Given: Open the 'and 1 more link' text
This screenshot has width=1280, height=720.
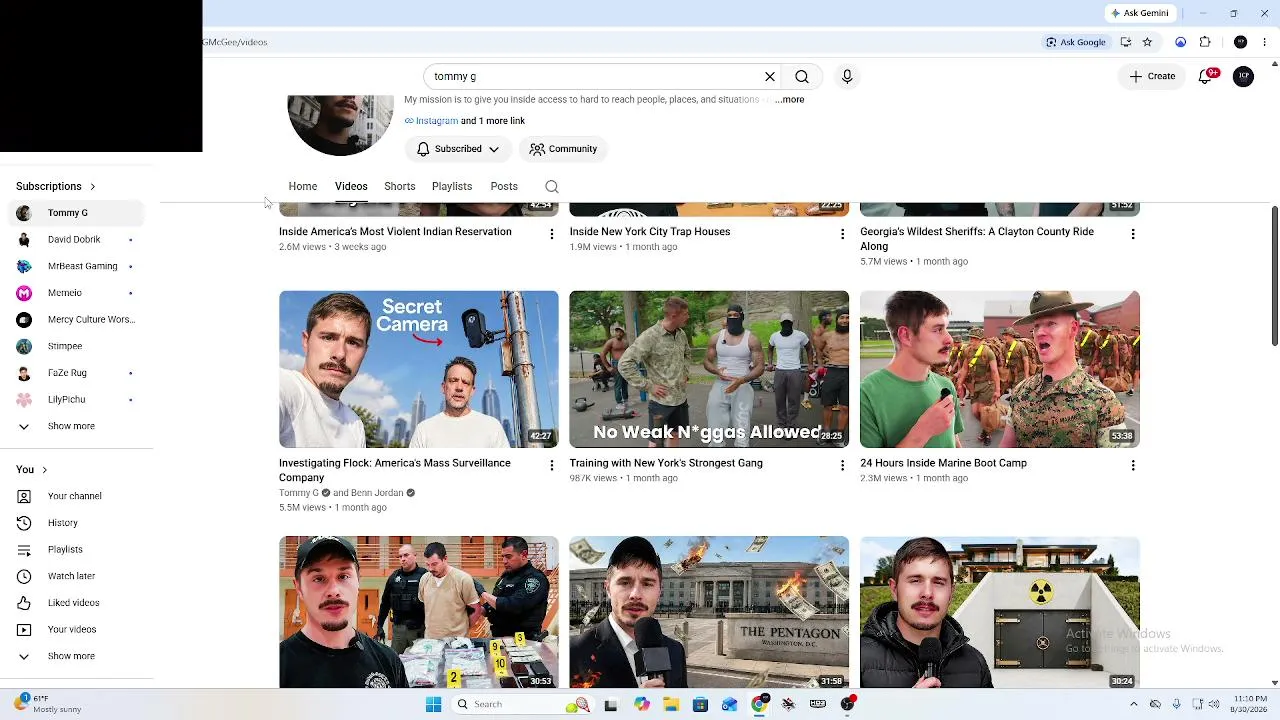Looking at the screenshot, I should pos(493,121).
